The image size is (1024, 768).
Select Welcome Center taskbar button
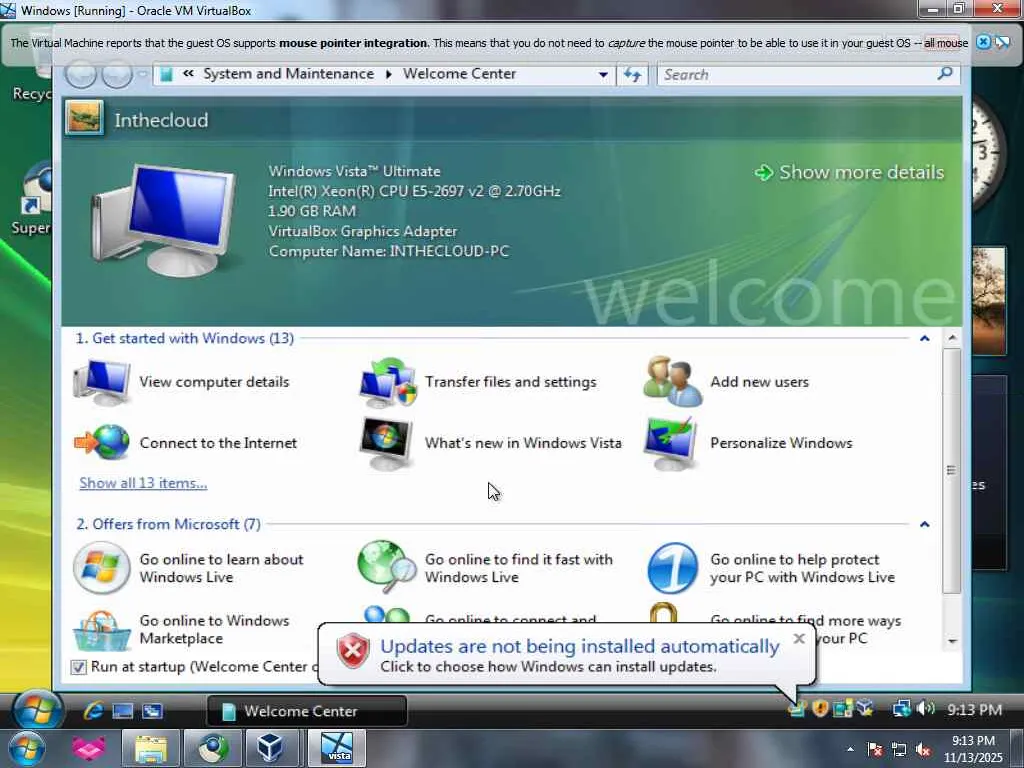coord(307,711)
